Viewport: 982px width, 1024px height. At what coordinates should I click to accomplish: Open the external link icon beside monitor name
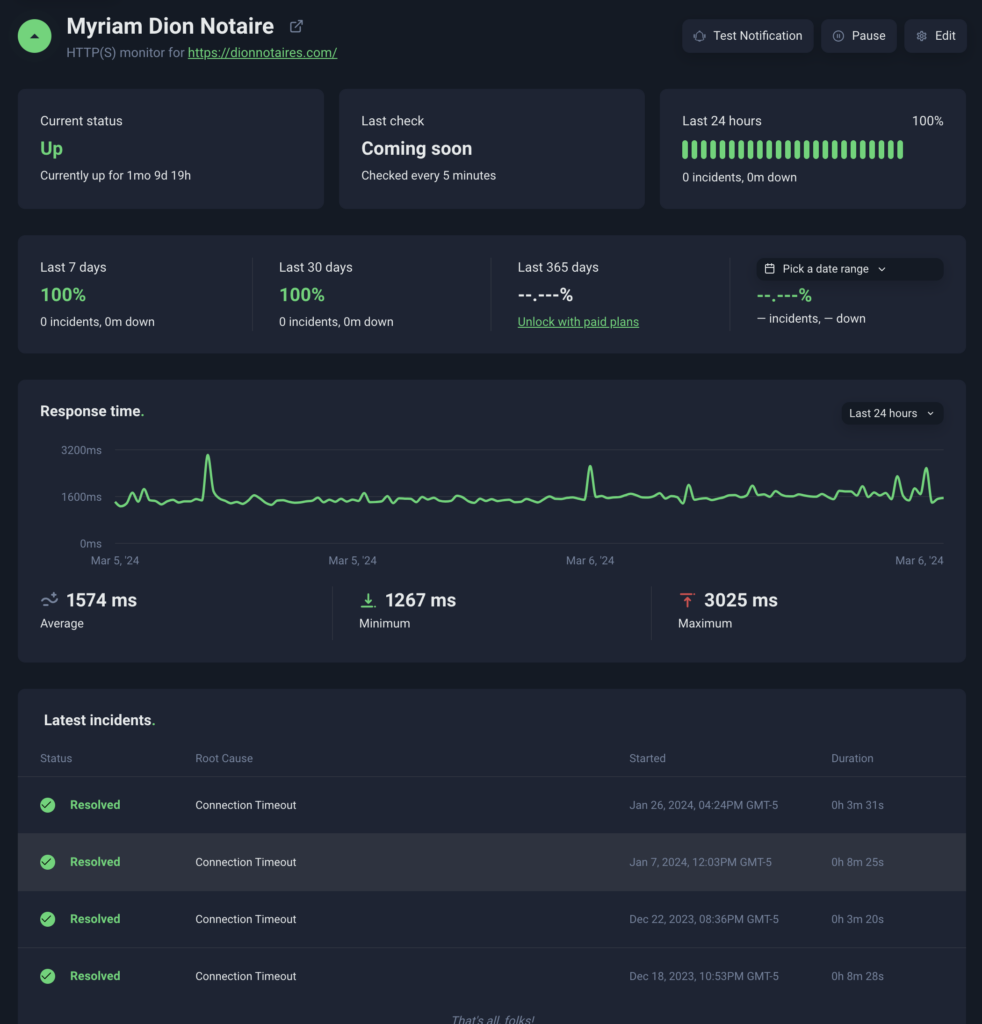[296, 26]
